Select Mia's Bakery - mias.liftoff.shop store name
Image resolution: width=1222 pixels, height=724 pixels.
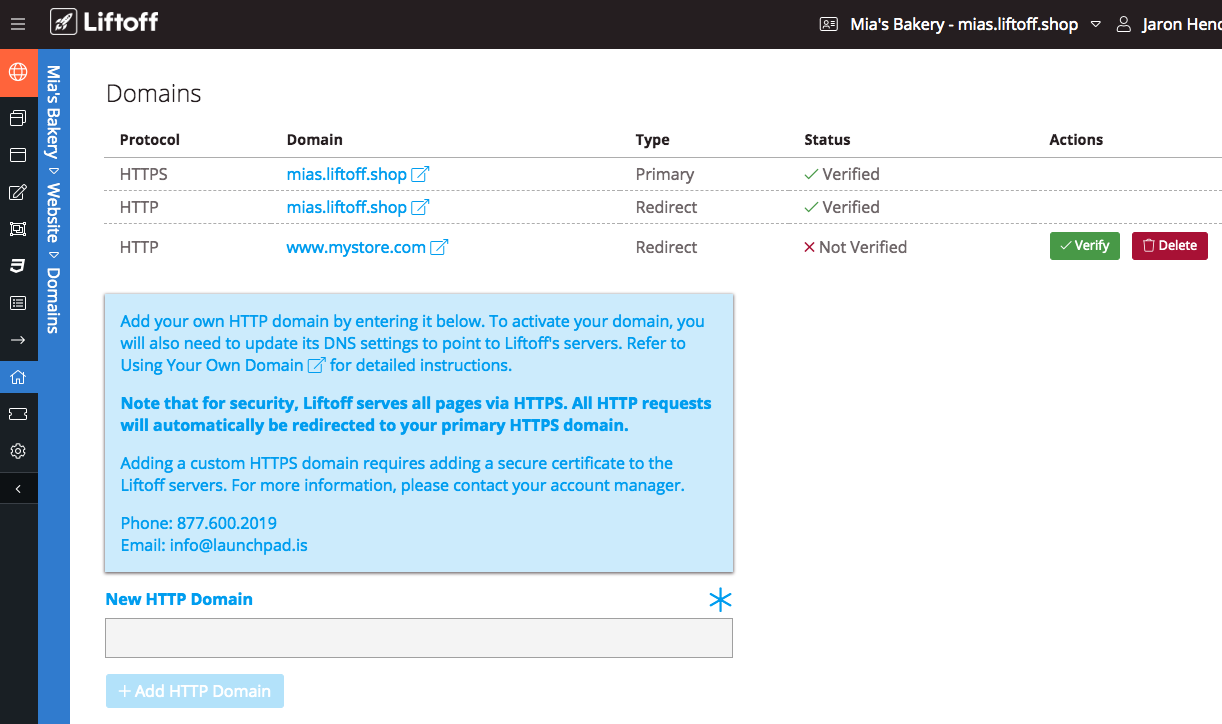pyautogui.click(x=964, y=24)
